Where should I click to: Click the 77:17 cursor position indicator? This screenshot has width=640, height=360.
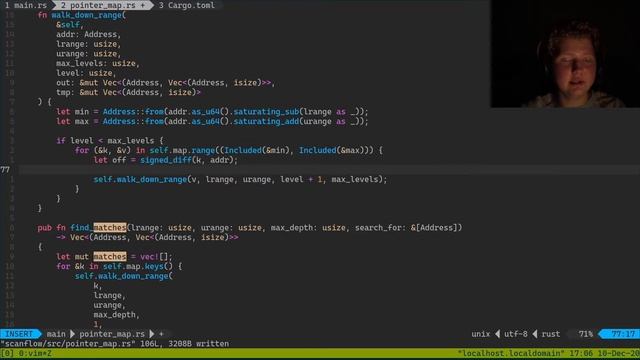(623, 334)
